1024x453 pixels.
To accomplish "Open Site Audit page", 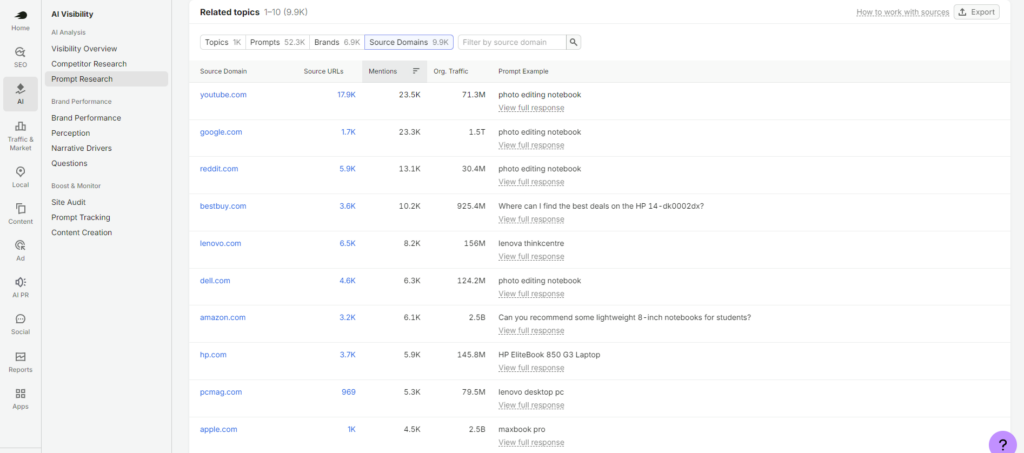I will (x=69, y=202).
